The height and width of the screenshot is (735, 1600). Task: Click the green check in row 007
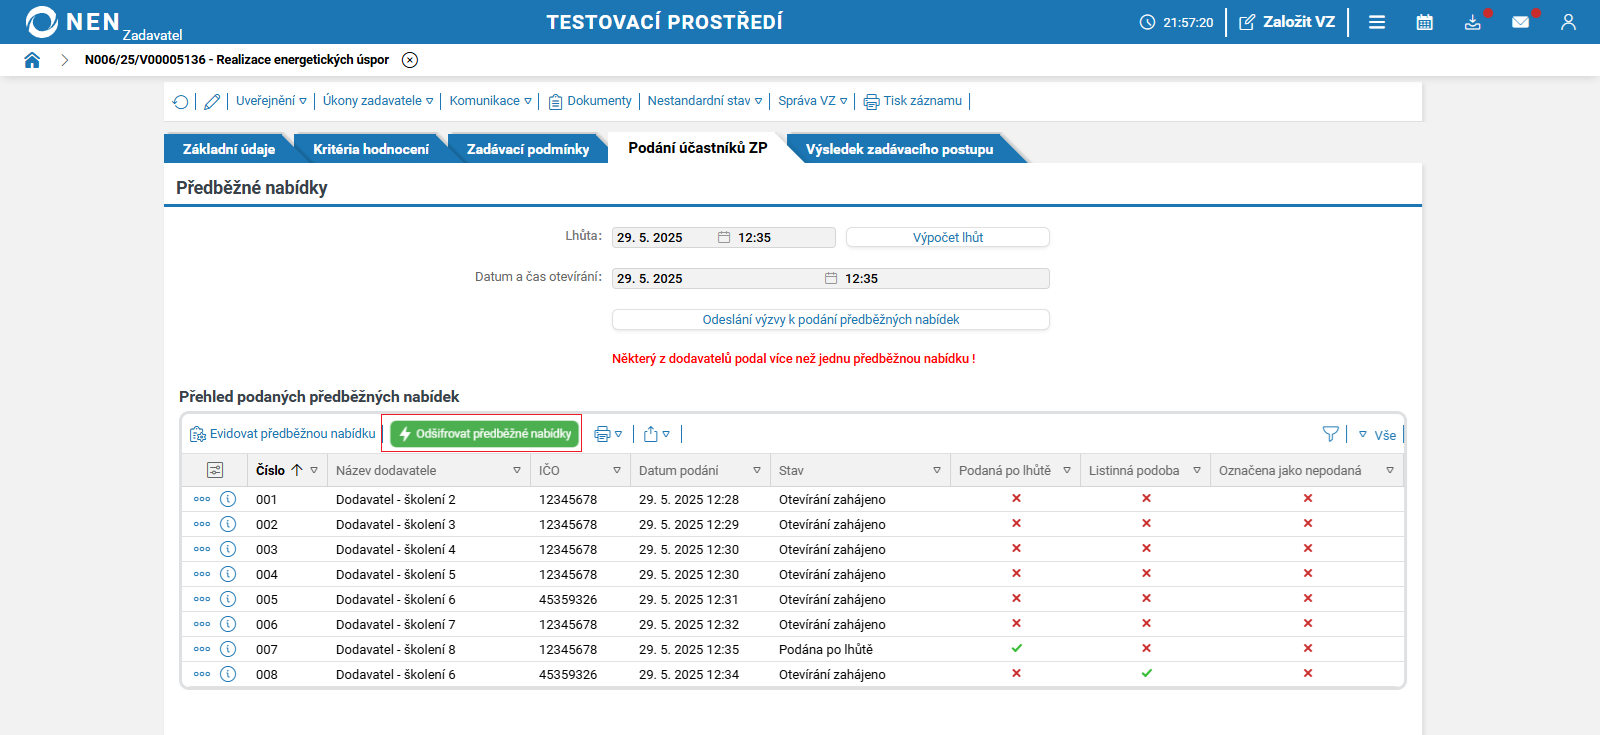(x=1016, y=648)
